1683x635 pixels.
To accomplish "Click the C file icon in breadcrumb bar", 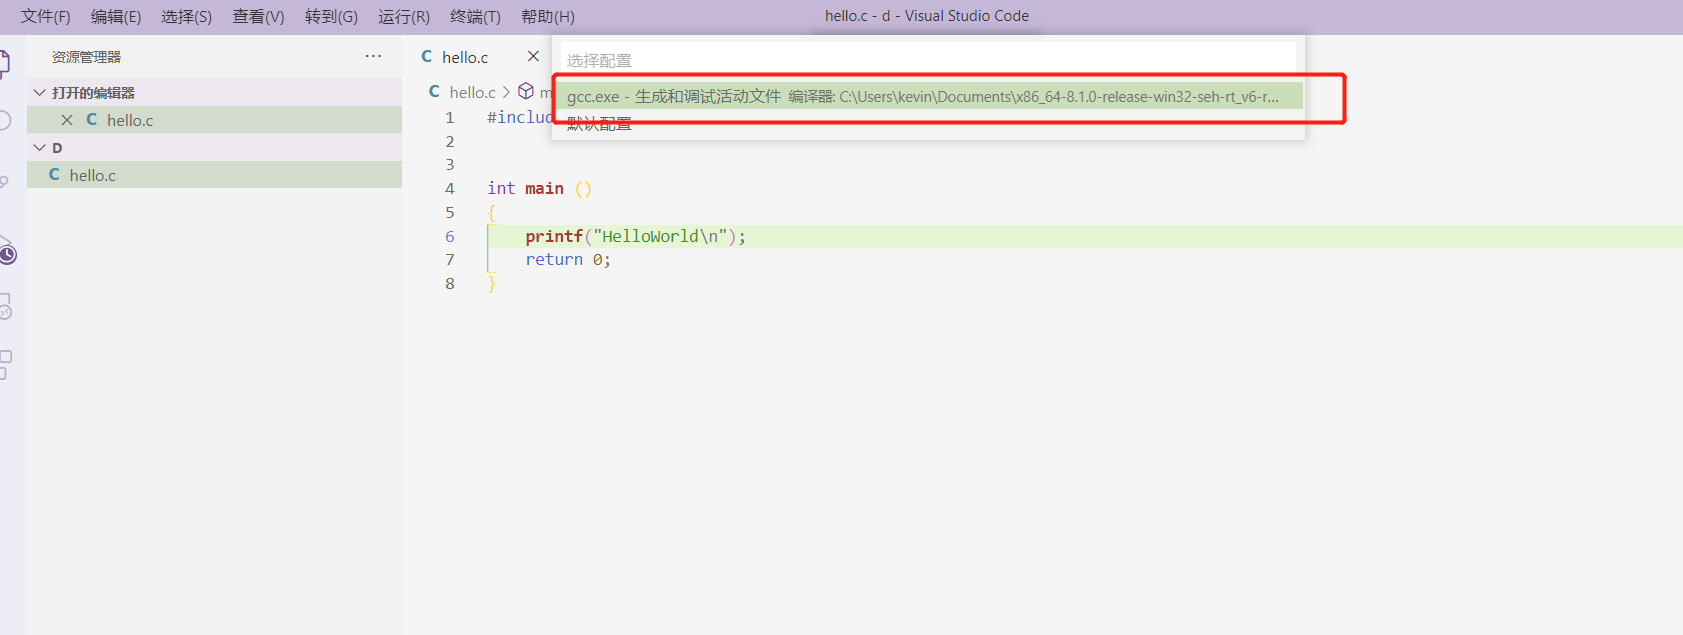I will point(434,91).
